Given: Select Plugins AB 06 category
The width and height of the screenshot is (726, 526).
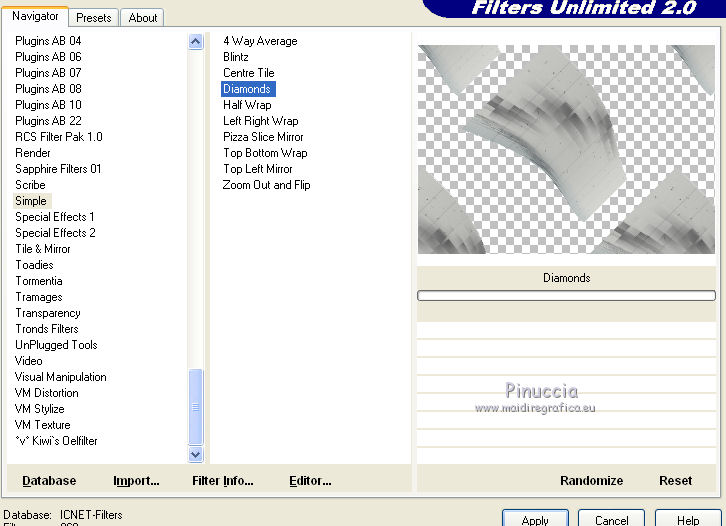Looking at the screenshot, I should [48, 57].
